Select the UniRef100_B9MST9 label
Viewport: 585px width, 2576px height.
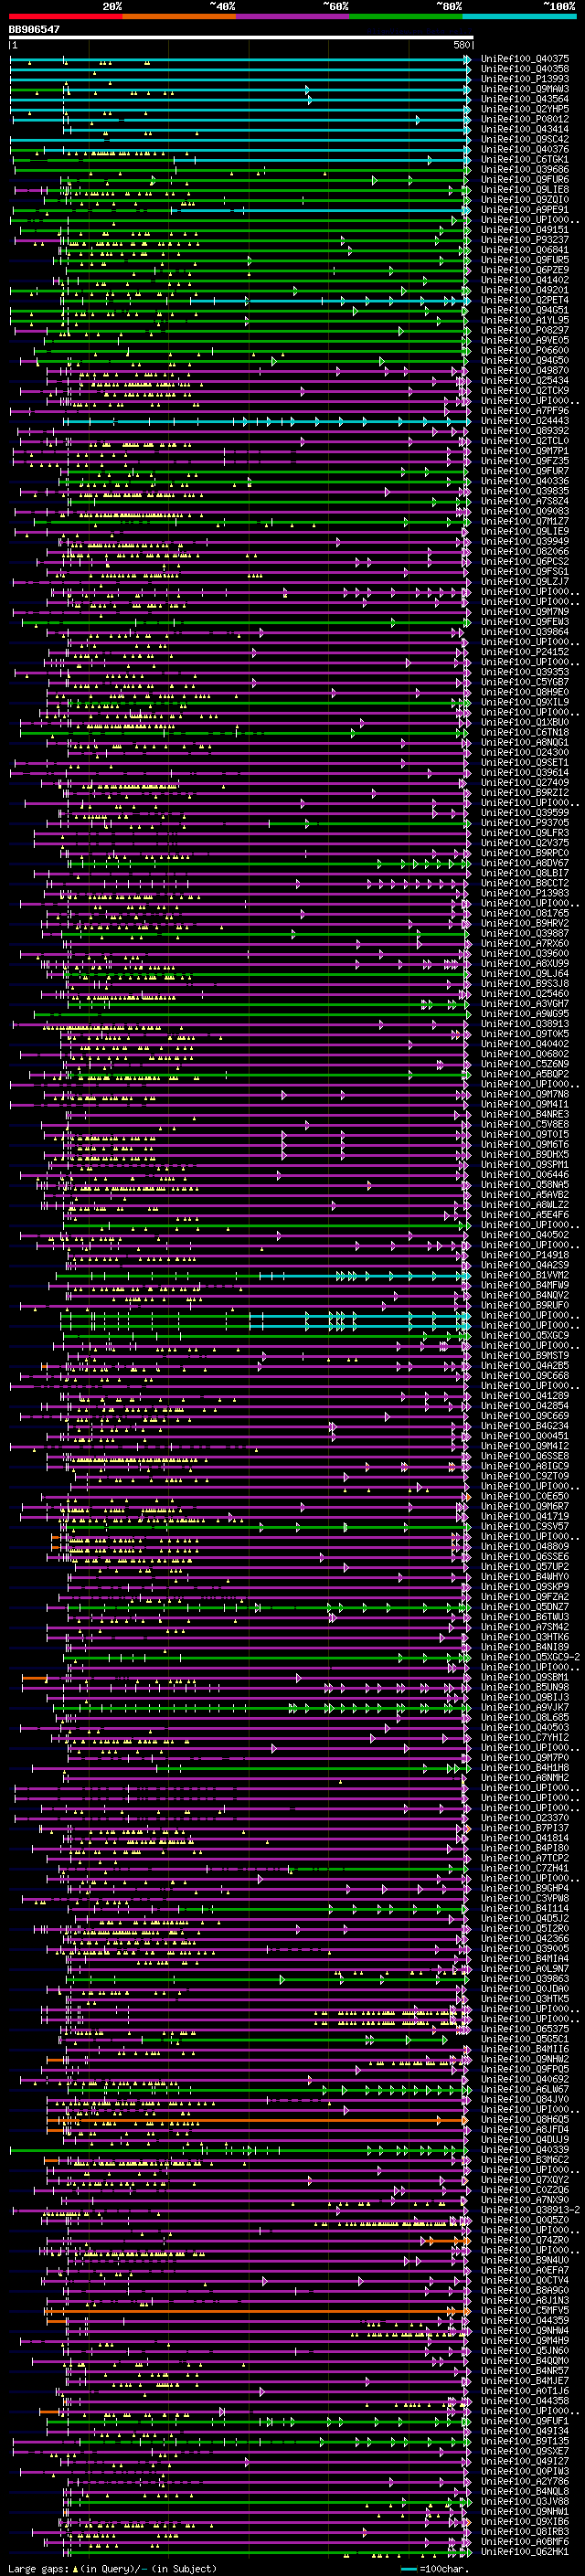pyautogui.click(x=525, y=1355)
